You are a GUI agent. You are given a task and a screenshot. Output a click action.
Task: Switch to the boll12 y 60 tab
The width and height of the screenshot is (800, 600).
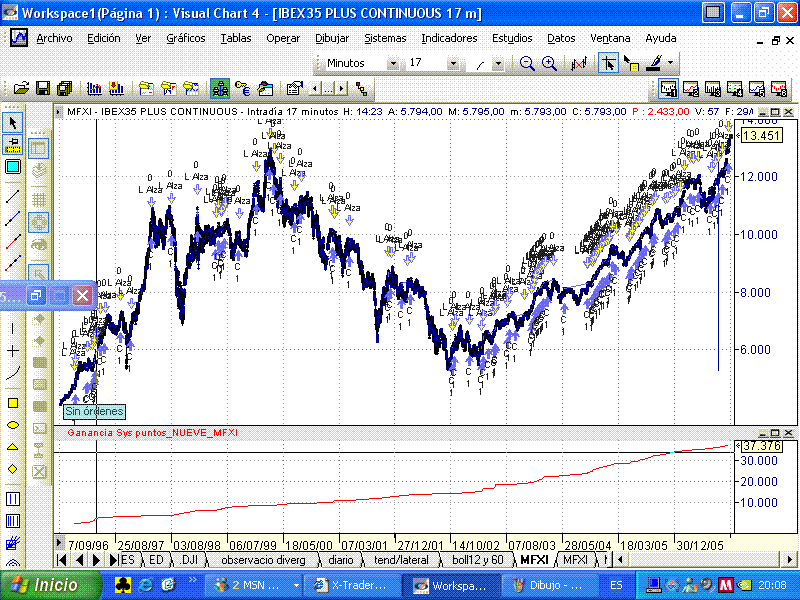[477, 560]
